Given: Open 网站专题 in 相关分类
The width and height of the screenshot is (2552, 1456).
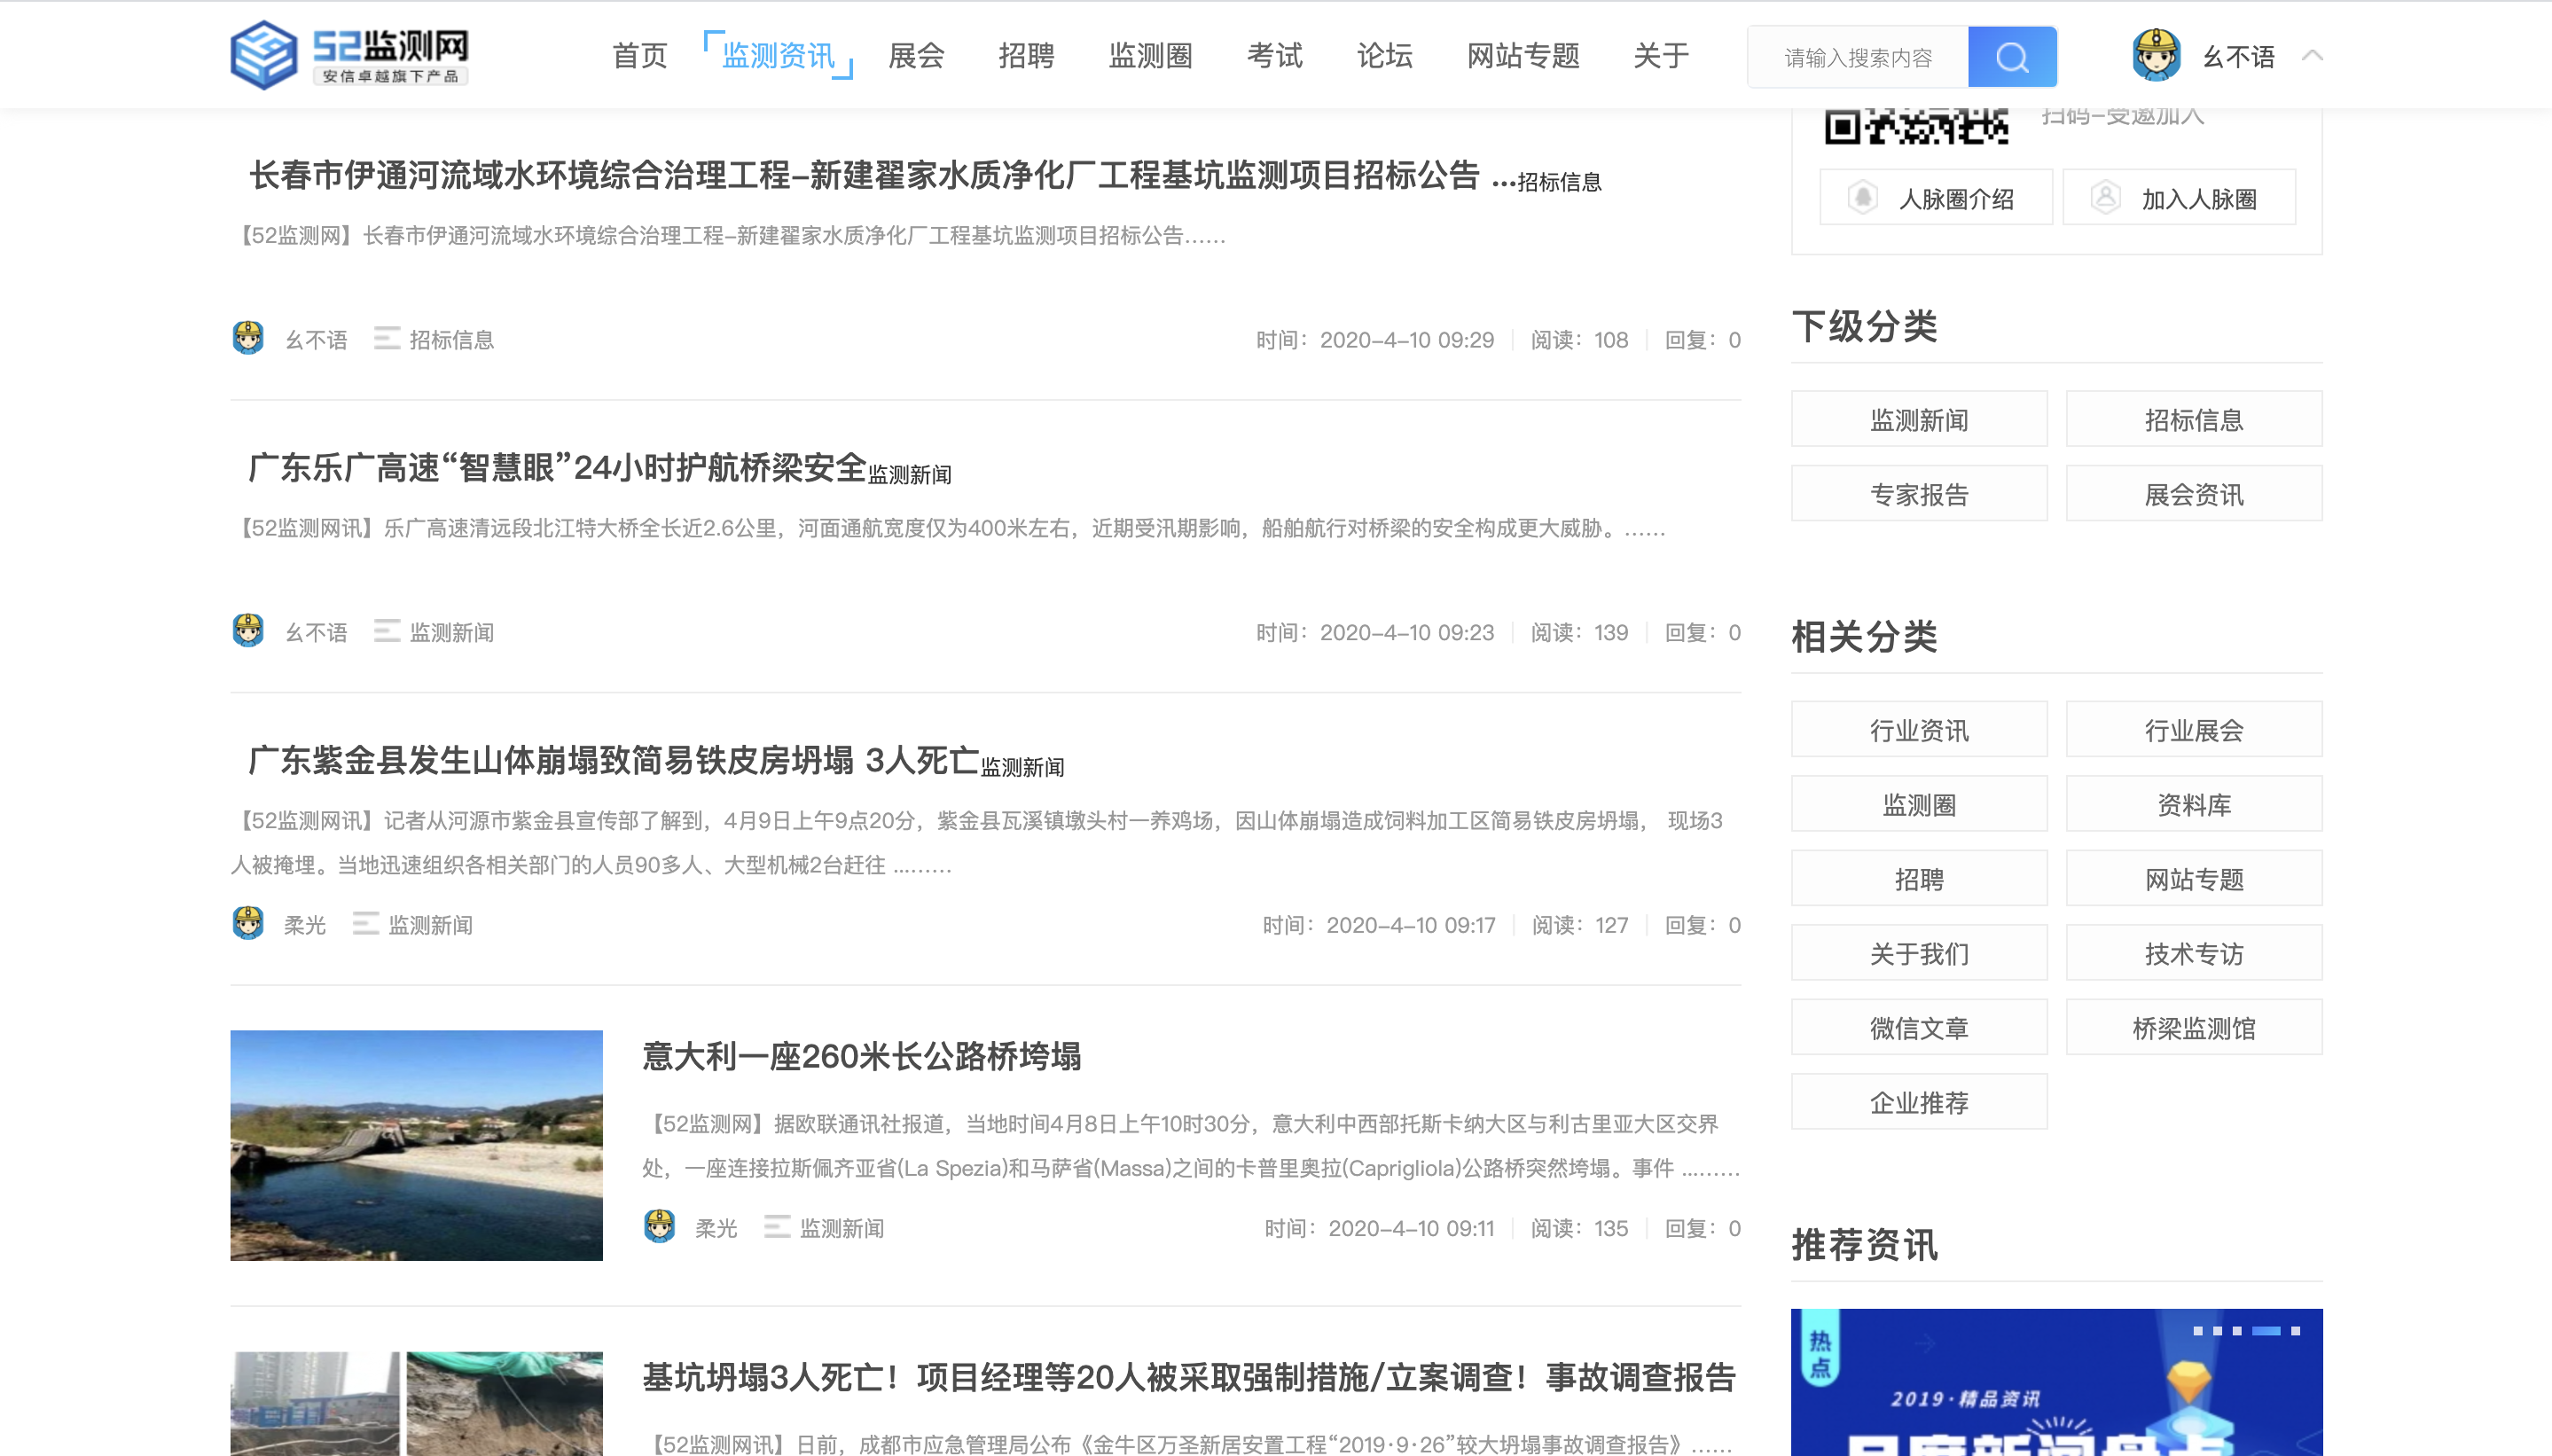Looking at the screenshot, I should tap(2194, 879).
